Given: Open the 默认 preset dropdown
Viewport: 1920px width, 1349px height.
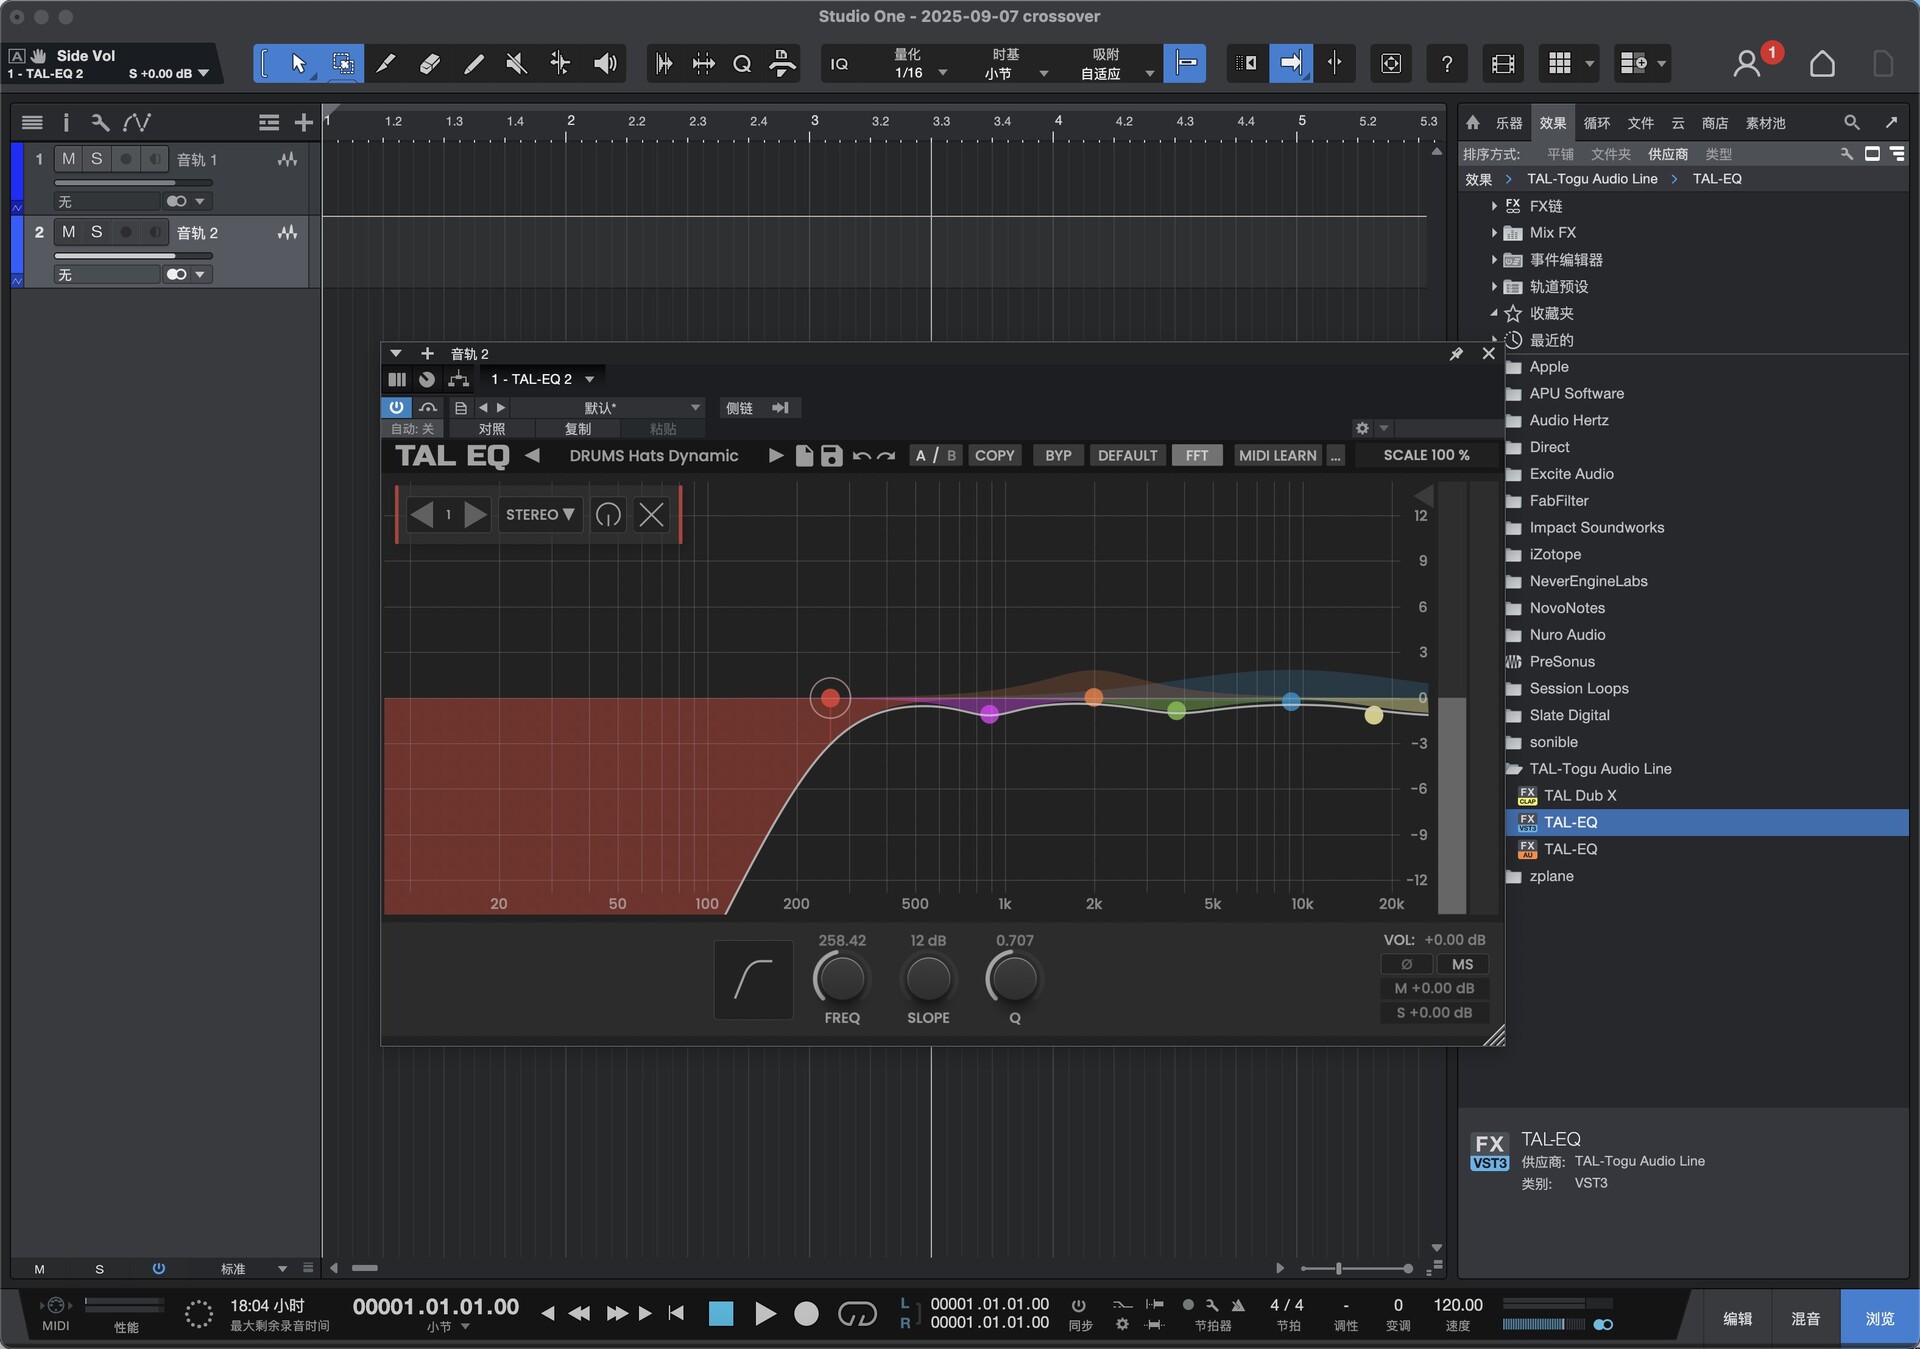Looking at the screenshot, I should (x=606, y=407).
